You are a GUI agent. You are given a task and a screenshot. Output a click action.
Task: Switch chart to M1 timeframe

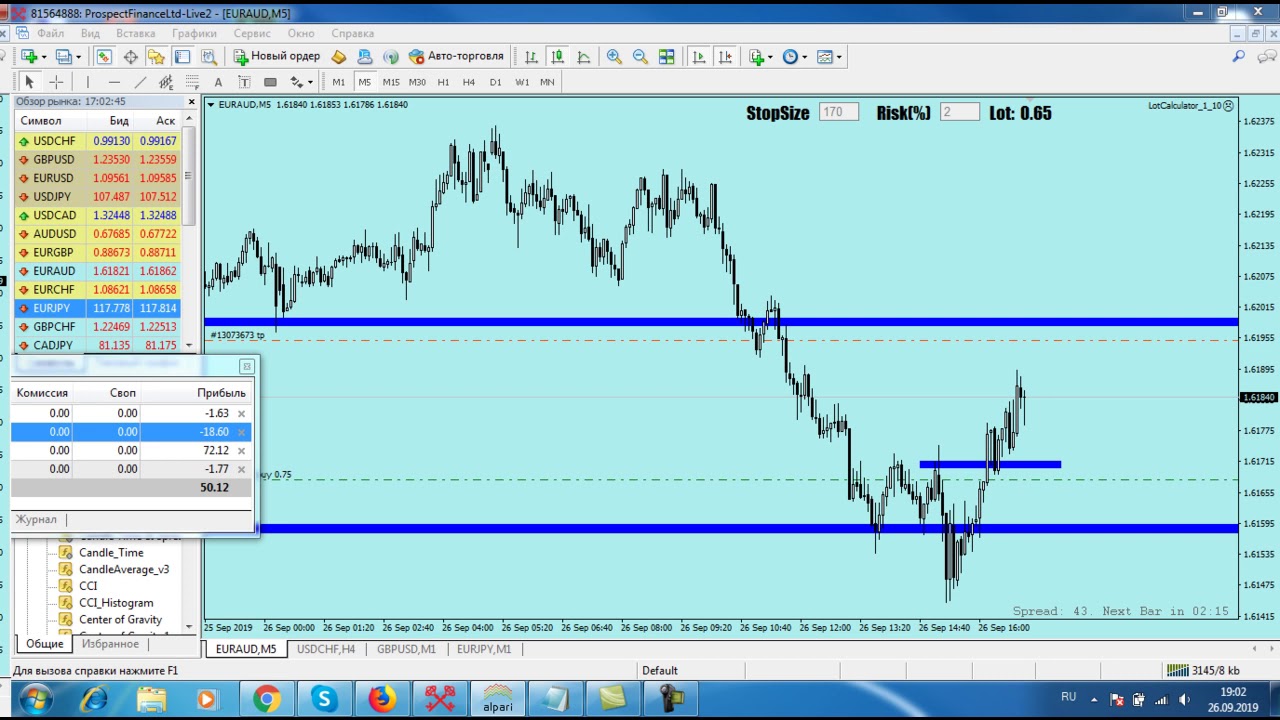338,82
